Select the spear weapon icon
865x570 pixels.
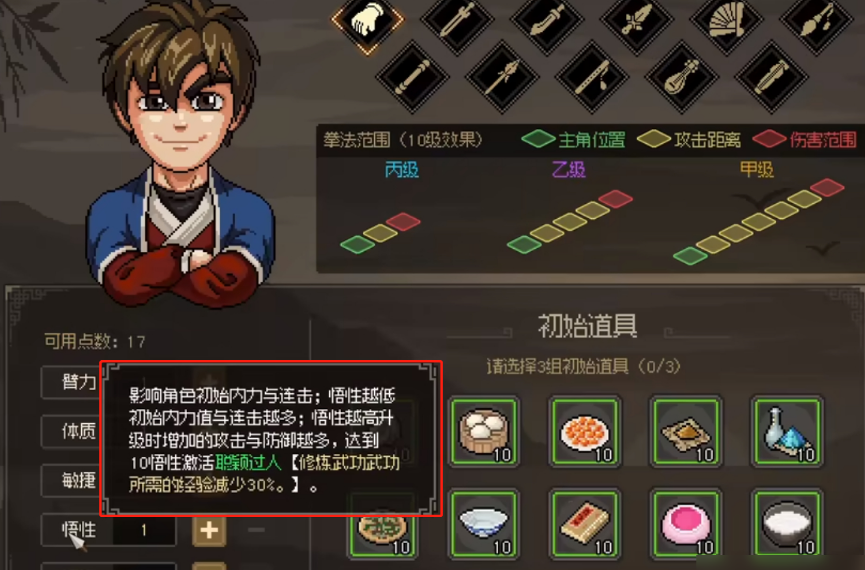502,77
